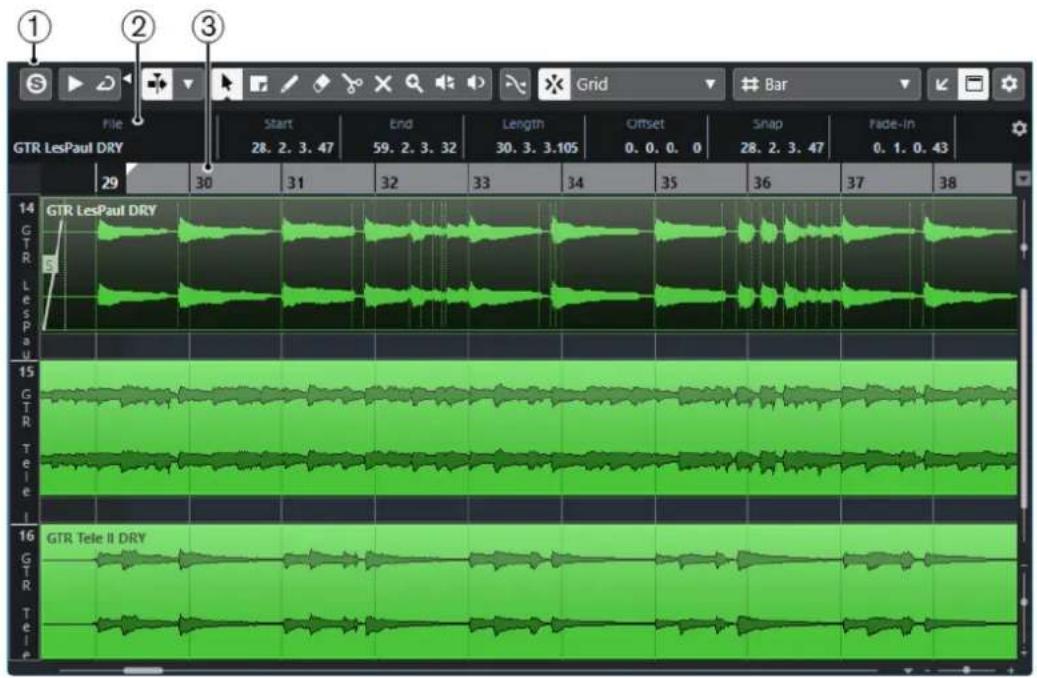Select the Split scissors tool

[x=352, y=84]
